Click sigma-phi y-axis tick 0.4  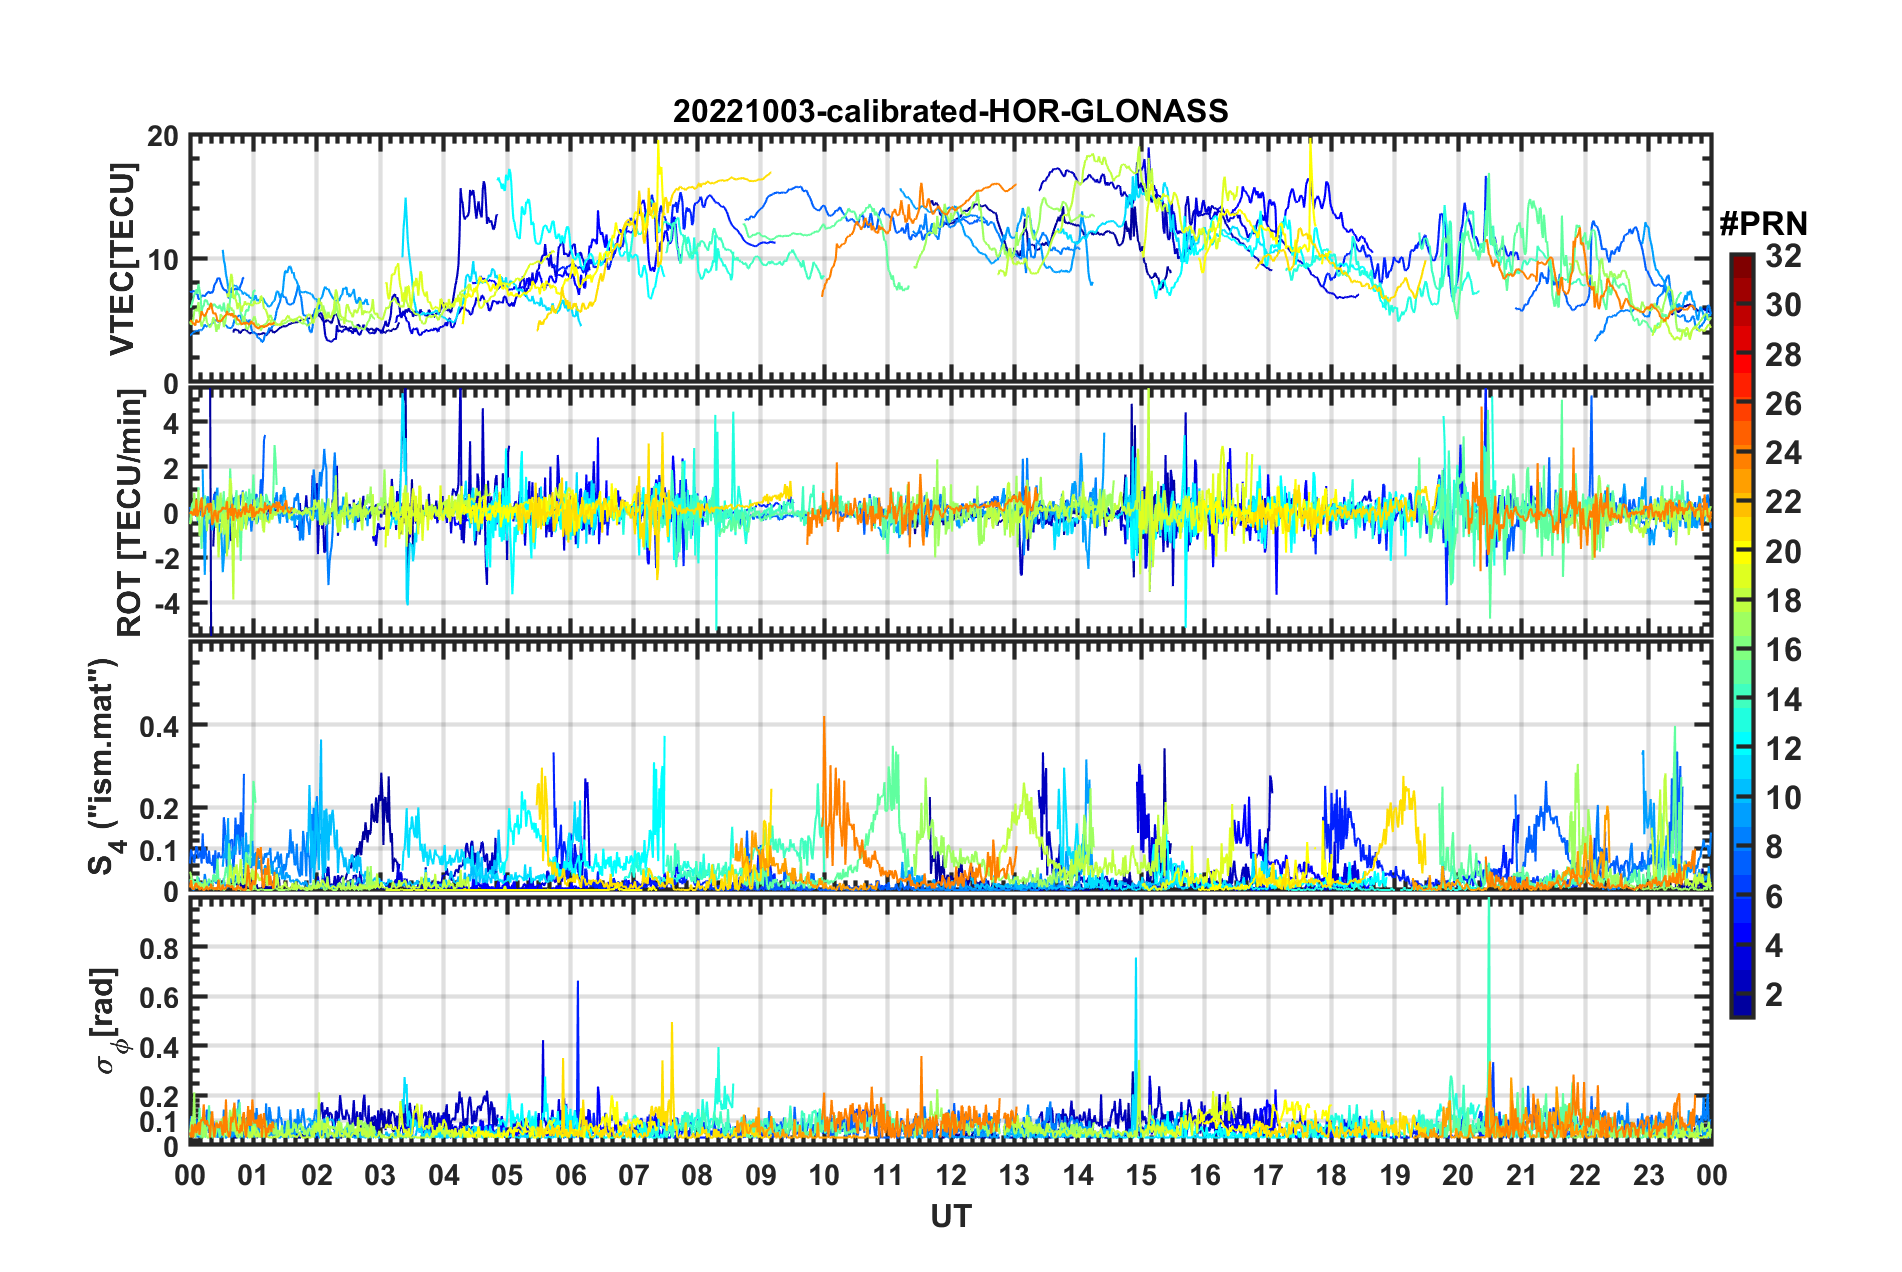pyautogui.click(x=160, y=1047)
